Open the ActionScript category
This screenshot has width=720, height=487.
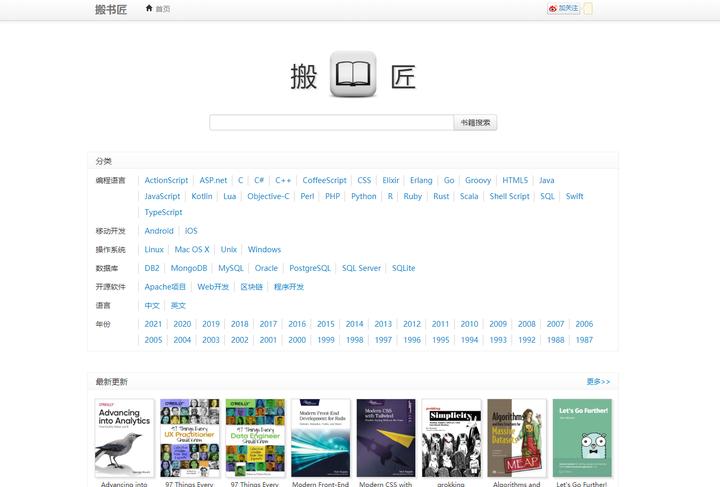click(x=166, y=180)
